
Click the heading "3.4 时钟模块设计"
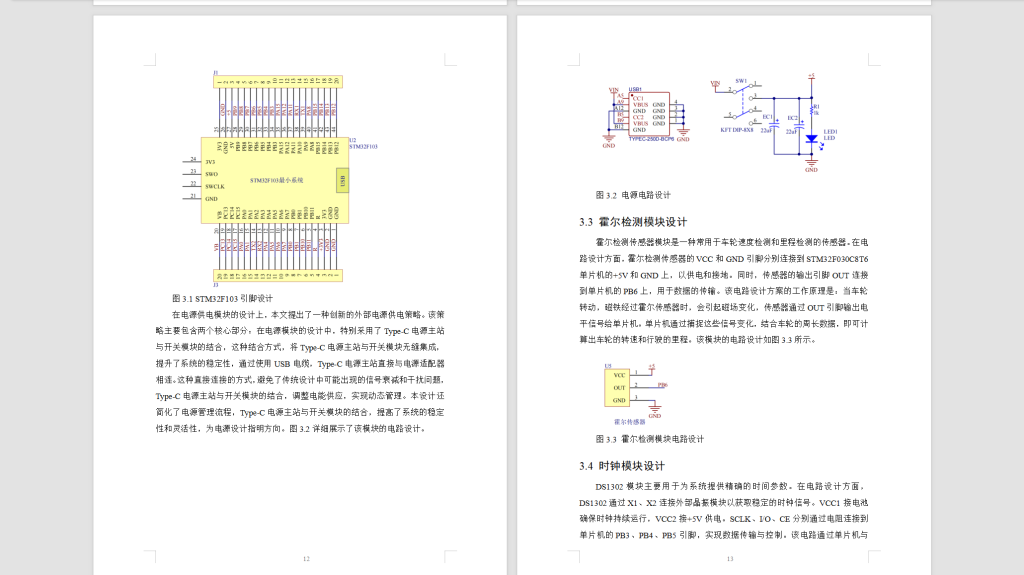[x=622, y=466]
